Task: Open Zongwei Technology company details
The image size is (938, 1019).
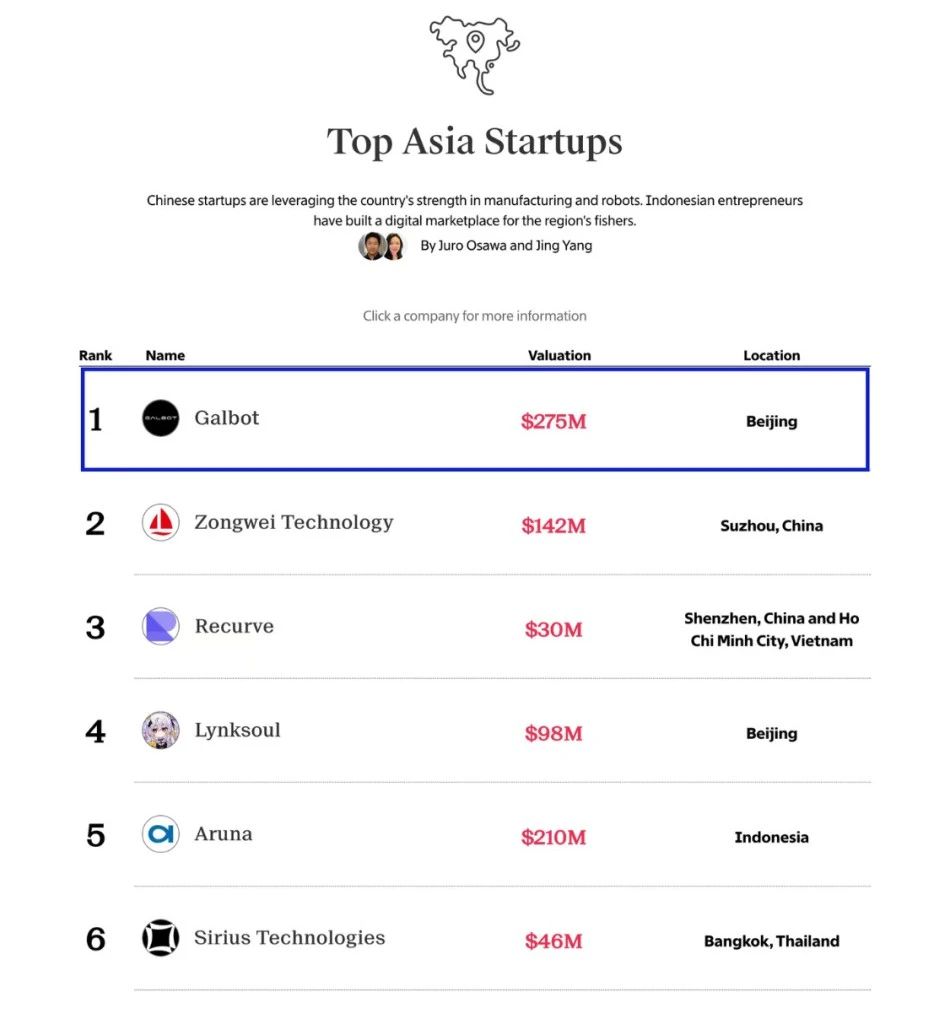Action: (294, 522)
